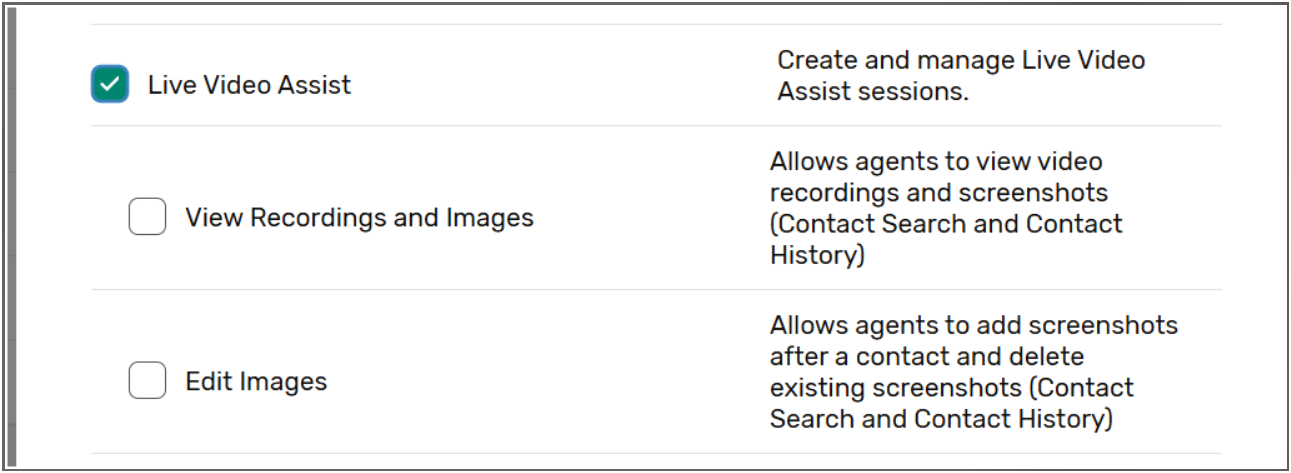
Task: Click the word 'Images' in the View Recordings label
Action: tap(490, 217)
